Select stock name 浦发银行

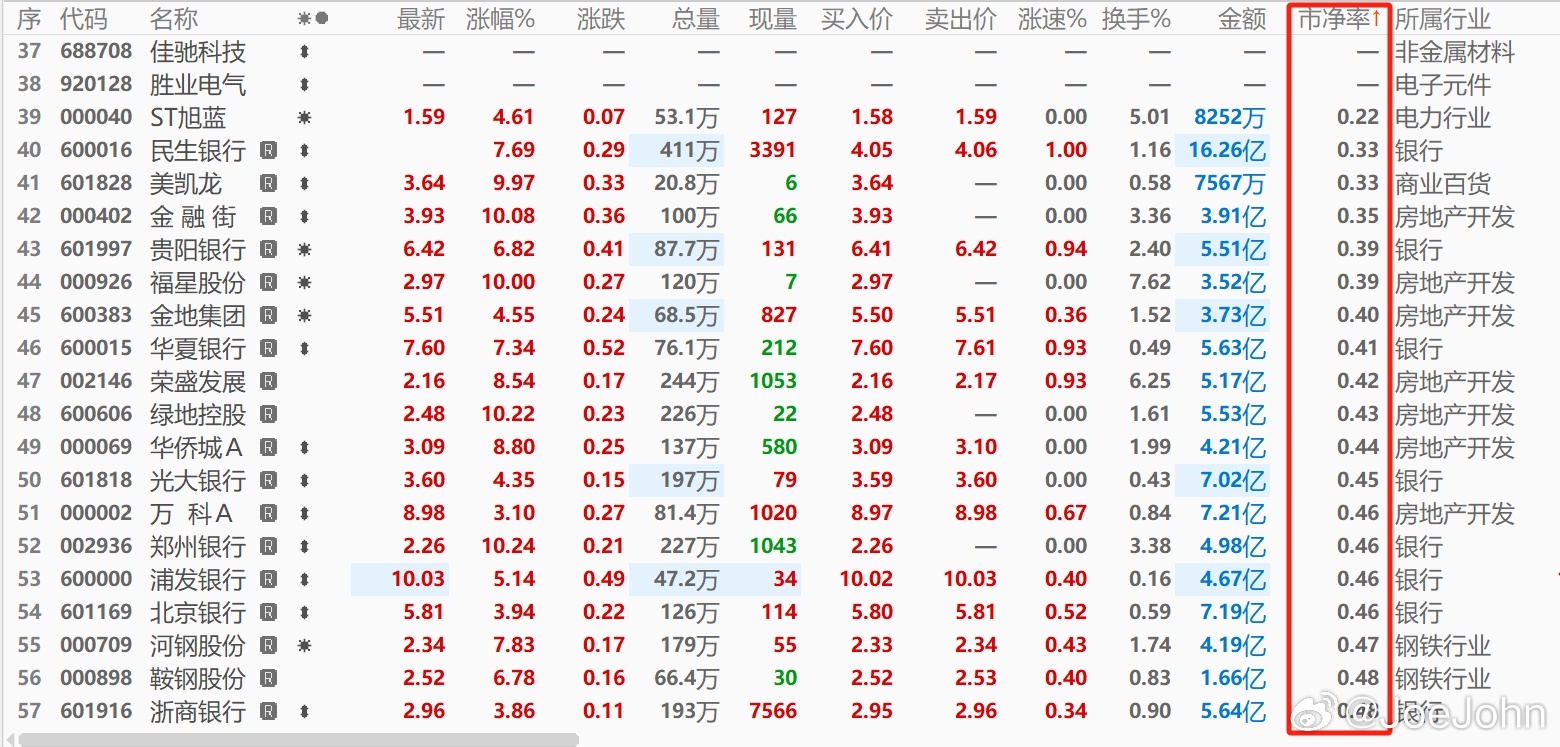click(x=198, y=580)
